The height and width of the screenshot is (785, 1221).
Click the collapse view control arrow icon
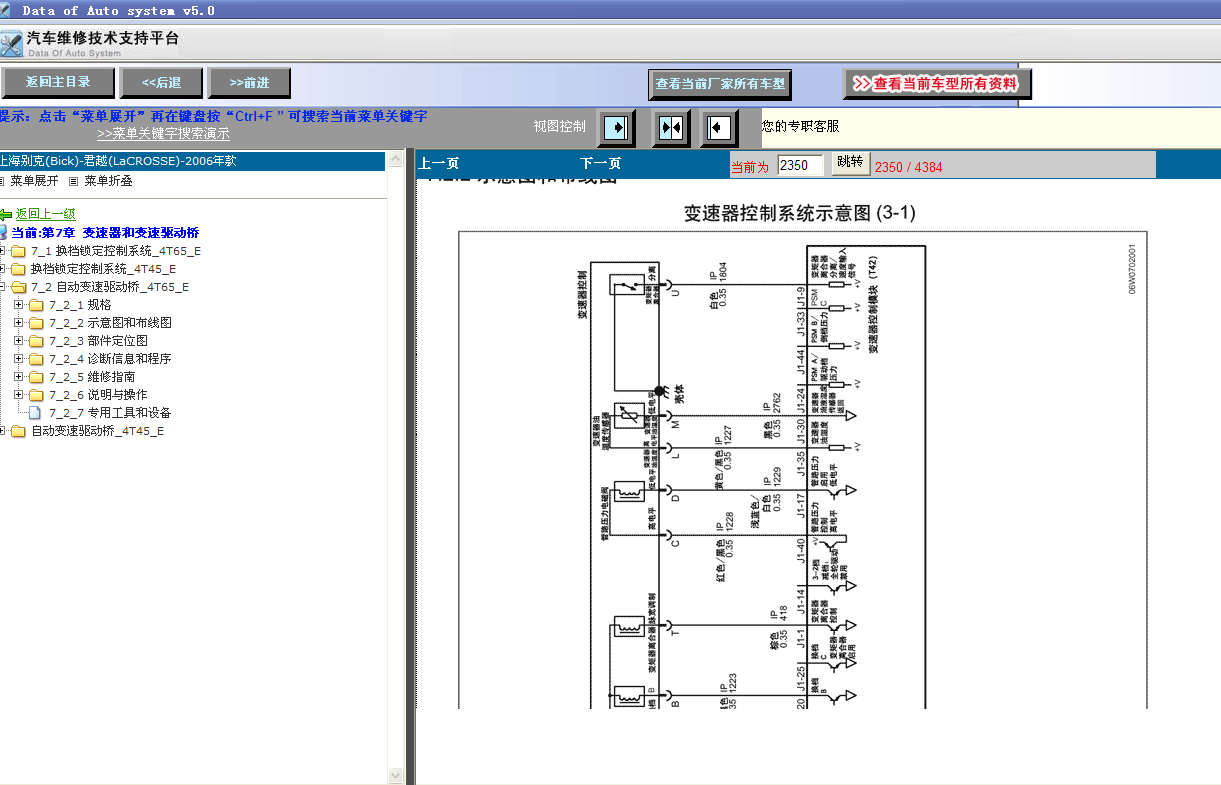pyautogui.click(x=719, y=128)
